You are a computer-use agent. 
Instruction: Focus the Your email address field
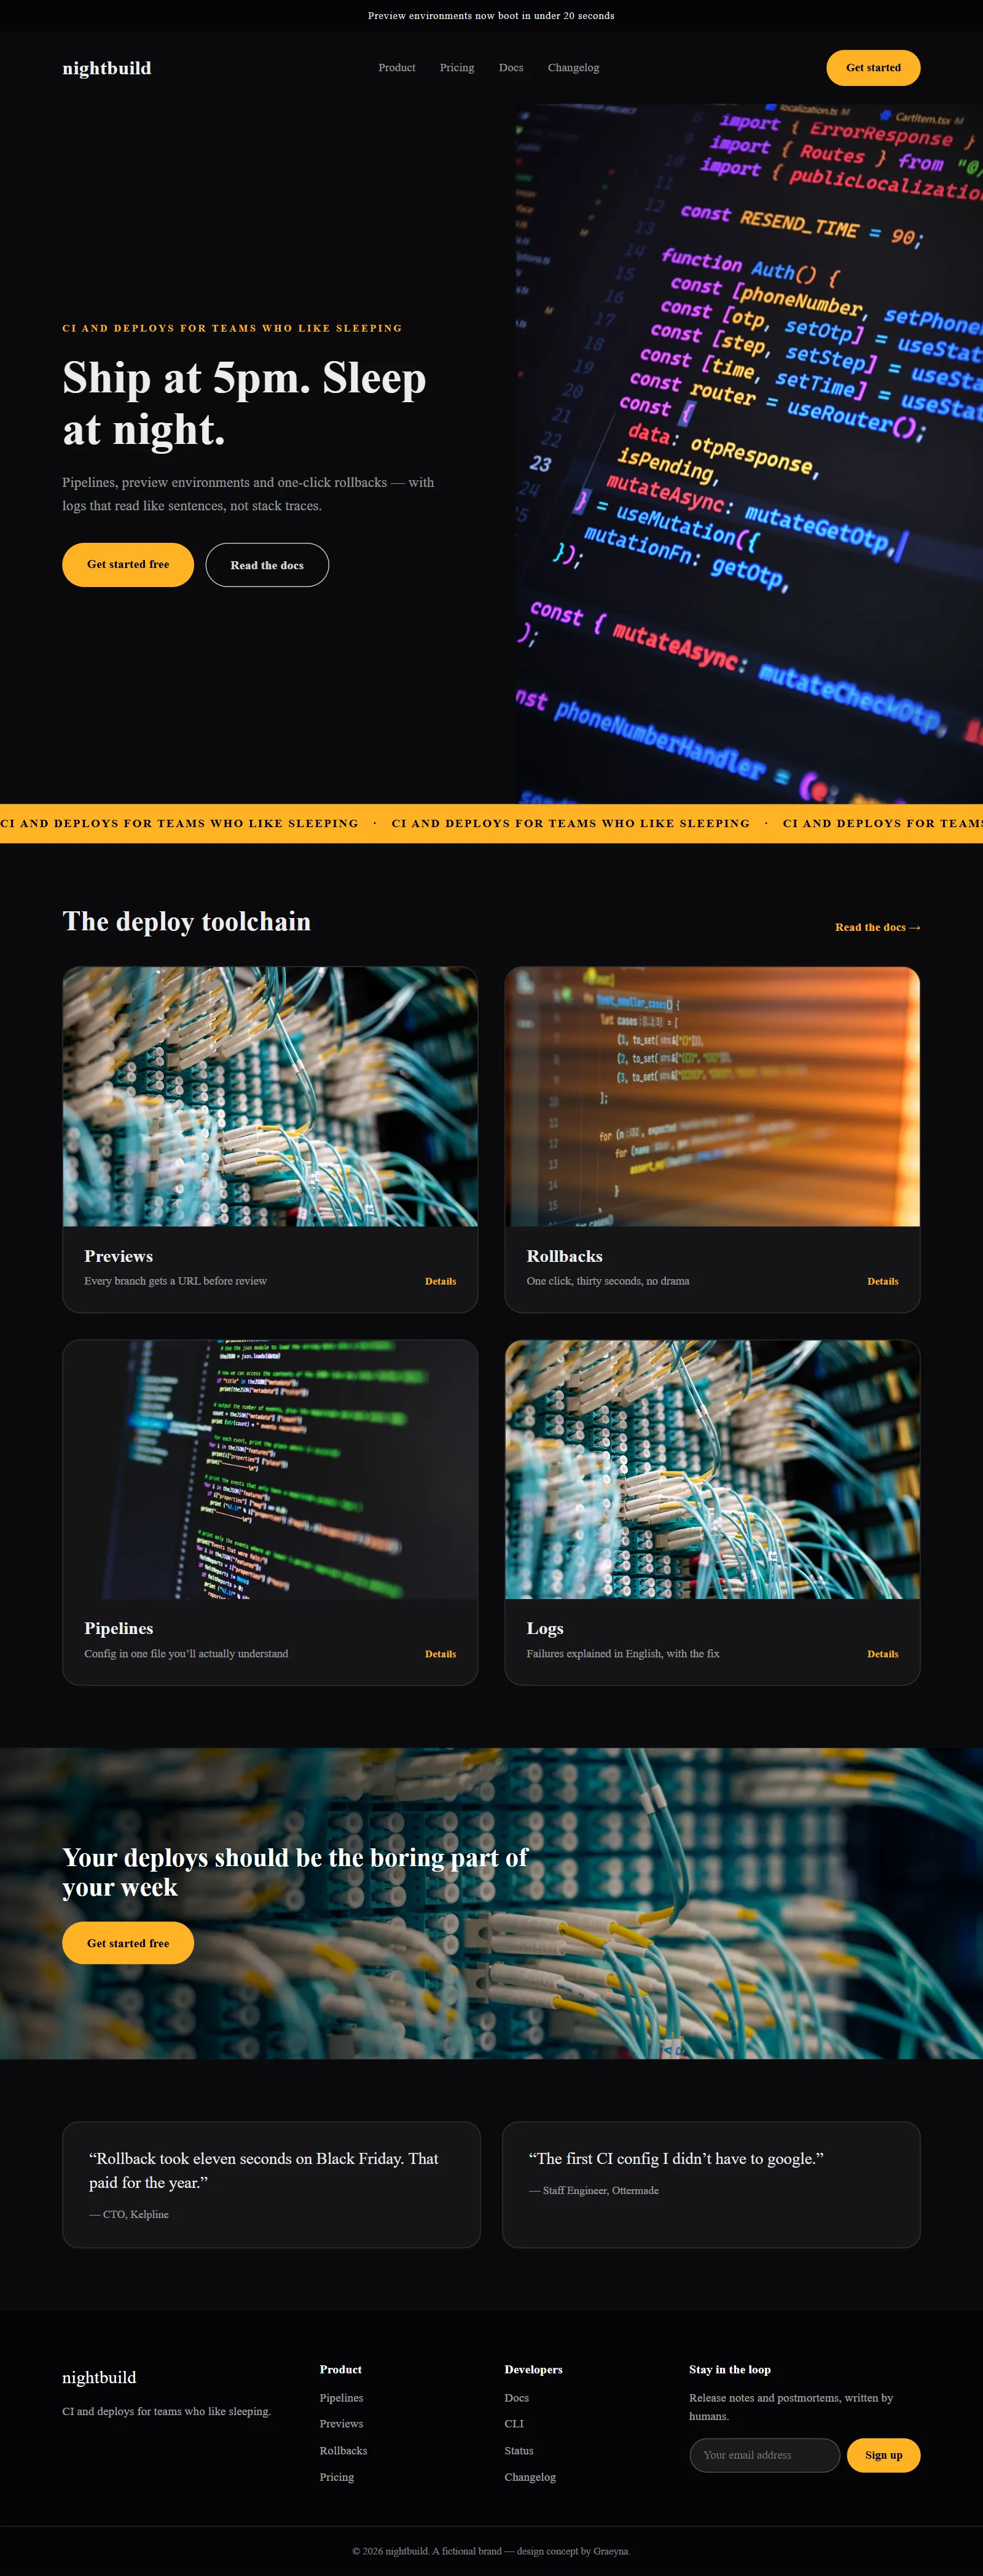pyautogui.click(x=764, y=2455)
